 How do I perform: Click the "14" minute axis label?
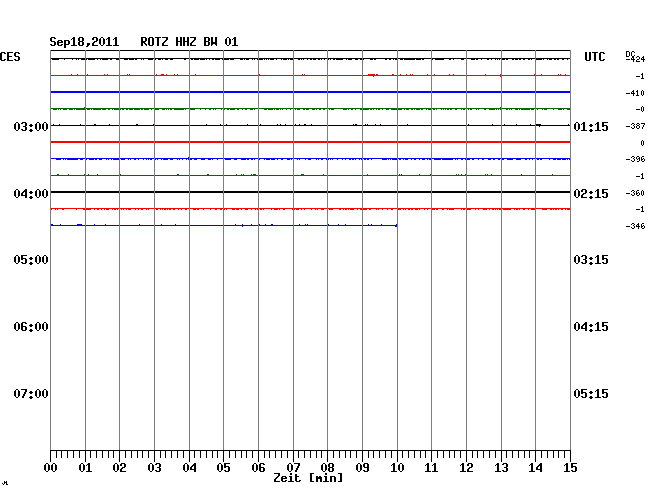tap(535, 468)
